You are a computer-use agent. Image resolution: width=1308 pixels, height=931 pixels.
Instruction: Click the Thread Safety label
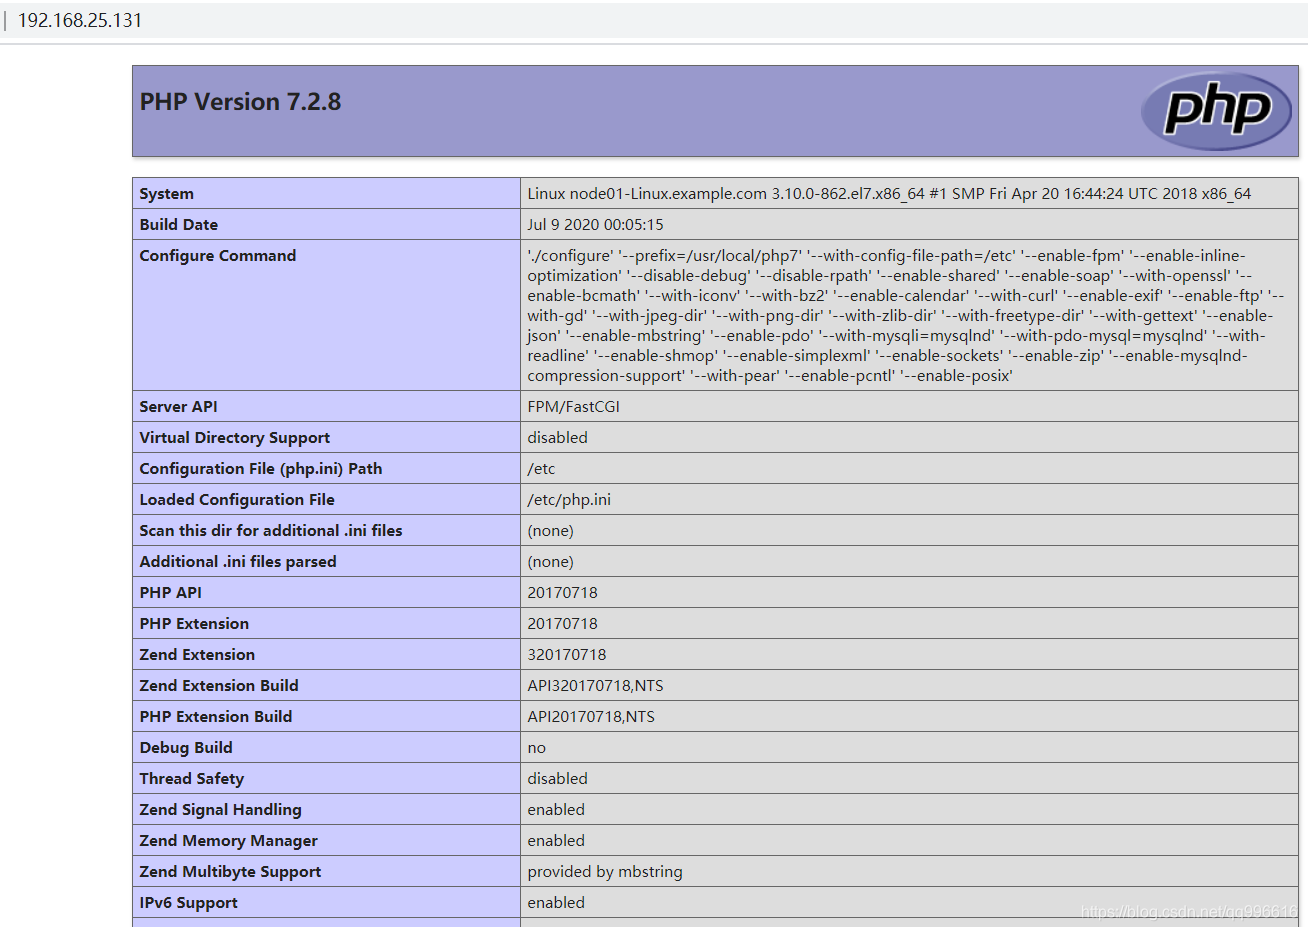(192, 779)
